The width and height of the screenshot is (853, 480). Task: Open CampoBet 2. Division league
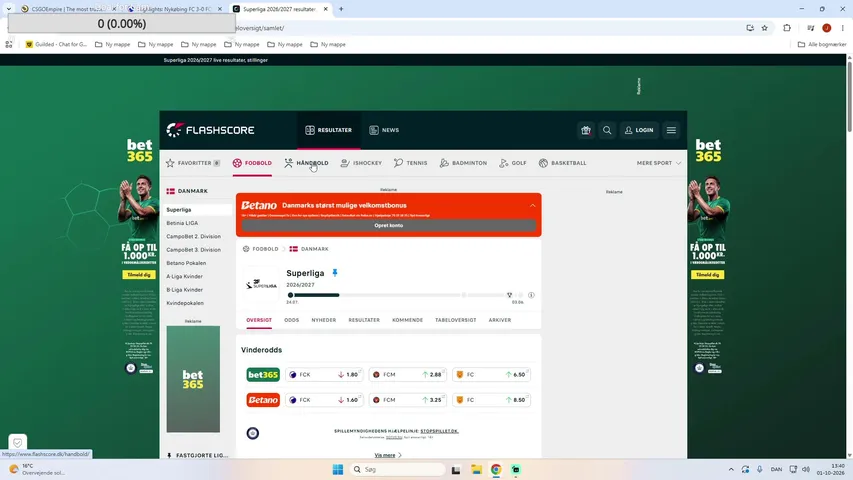point(194,236)
